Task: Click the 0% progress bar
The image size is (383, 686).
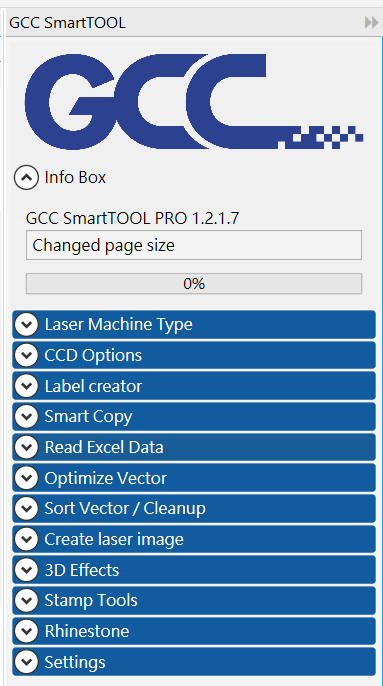Action: [194, 284]
